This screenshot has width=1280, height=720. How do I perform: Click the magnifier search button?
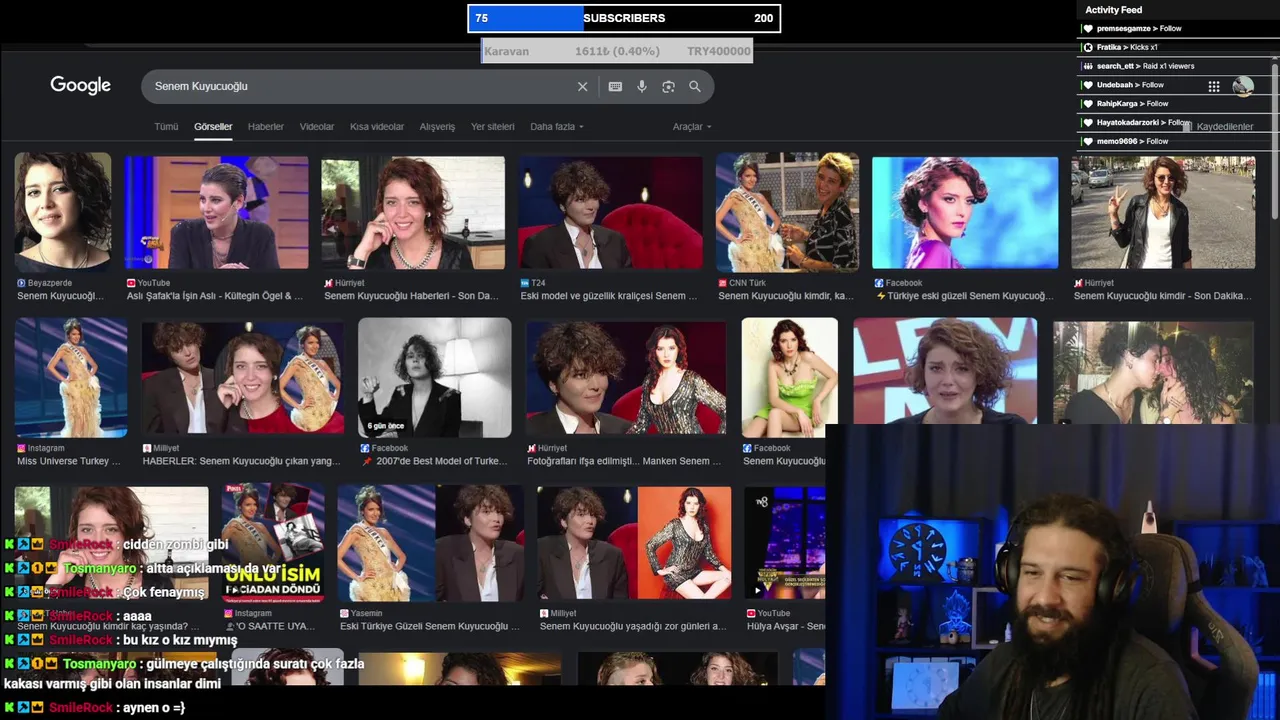[695, 87]
